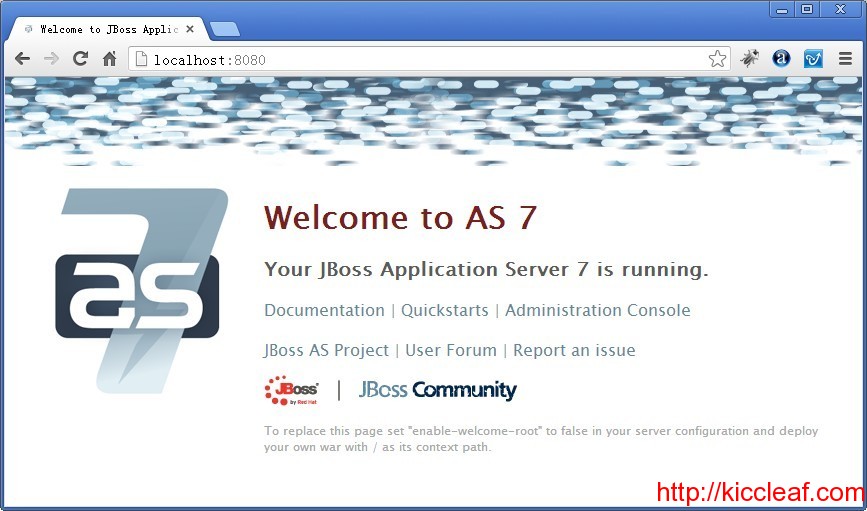Click the 'Your JBoss Application Server 7 is running.' text
The height and width of the screenshot is (511, 867).
click(x=486, y=269)
